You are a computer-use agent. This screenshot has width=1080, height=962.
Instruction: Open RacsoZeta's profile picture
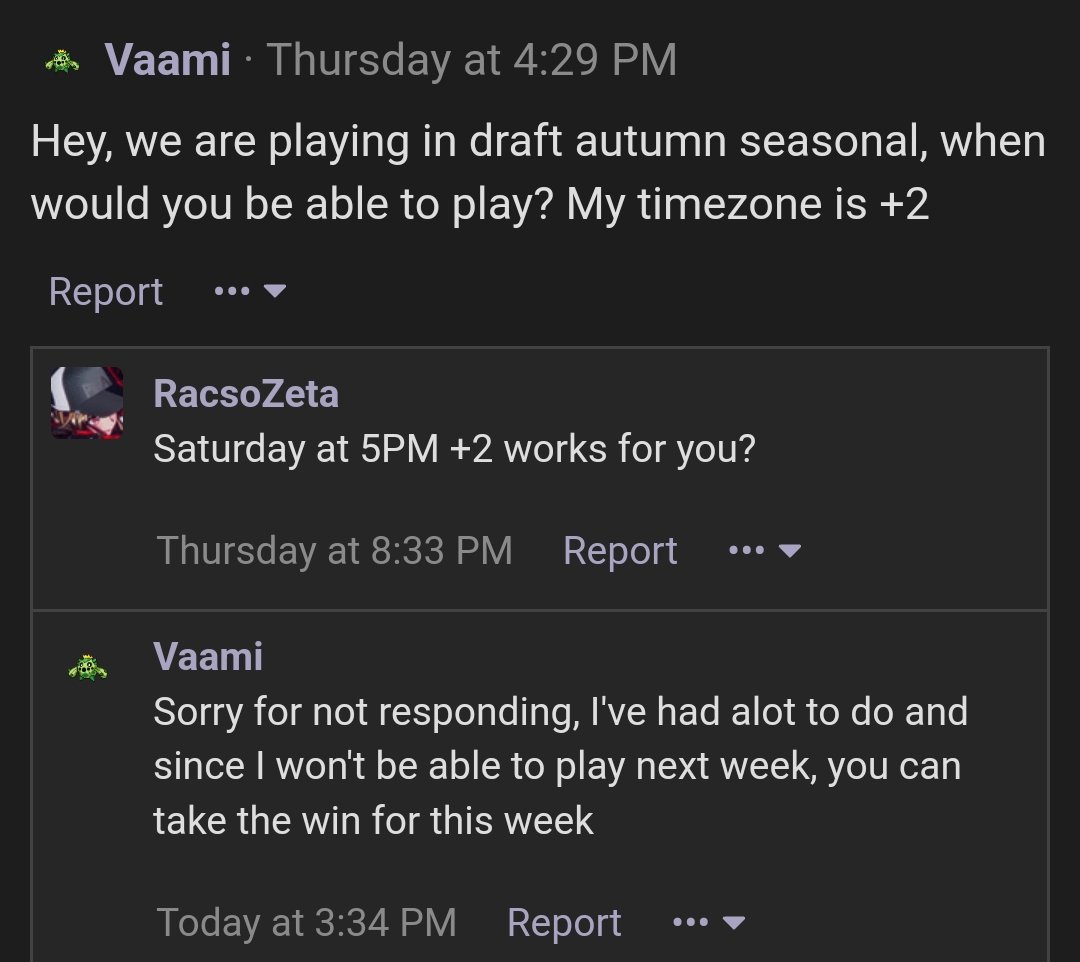point(87,402)
